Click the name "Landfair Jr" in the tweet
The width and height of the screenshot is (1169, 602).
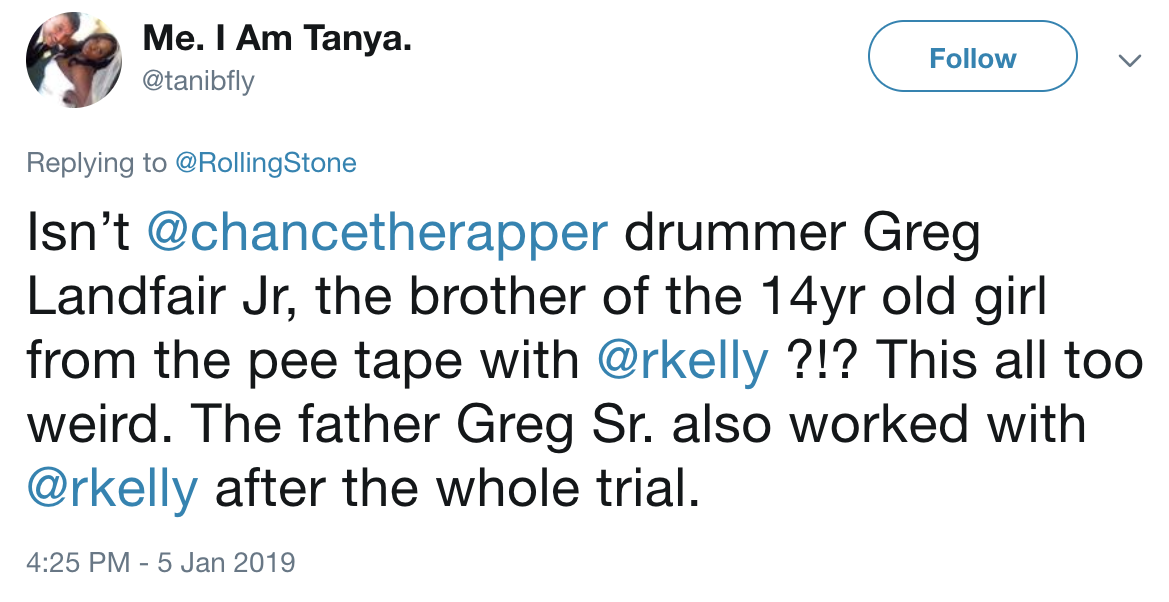click(147, 298)
